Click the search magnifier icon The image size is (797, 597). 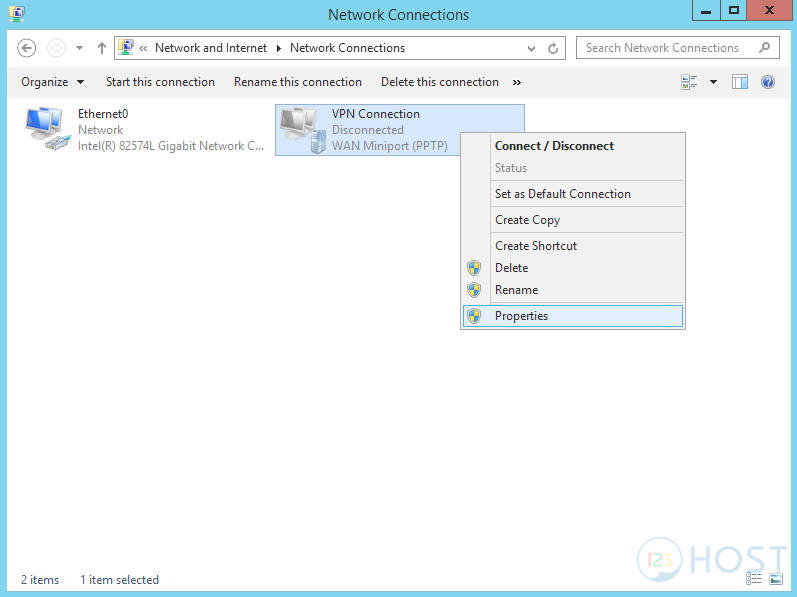click(x=764, y=48)
